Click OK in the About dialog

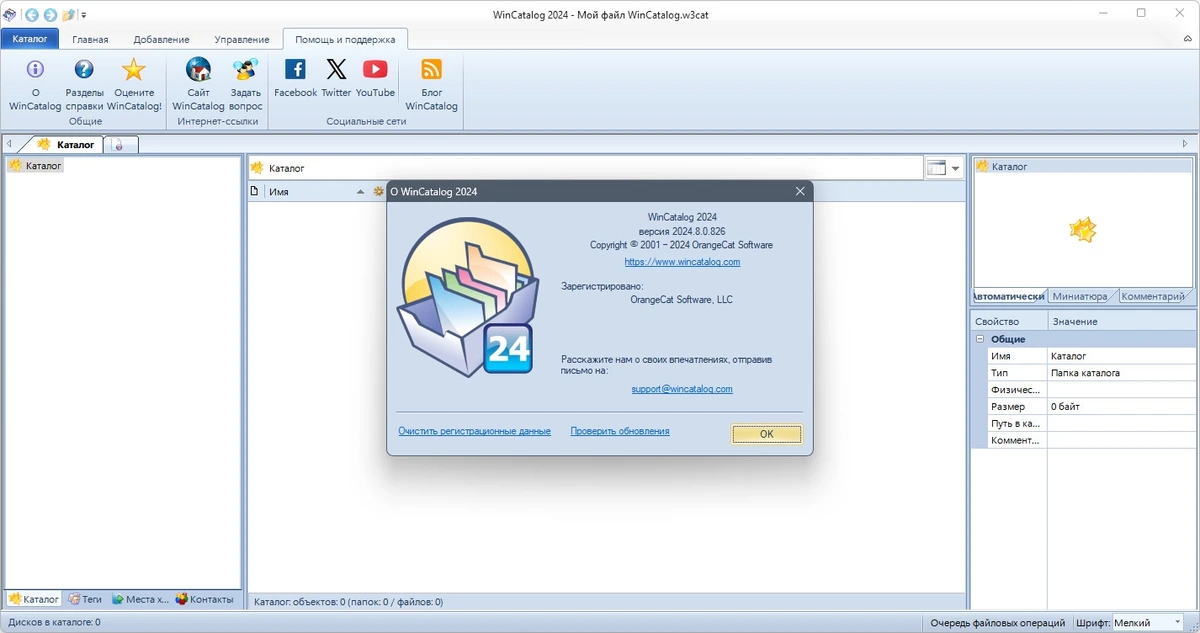[x=767, y=434]
